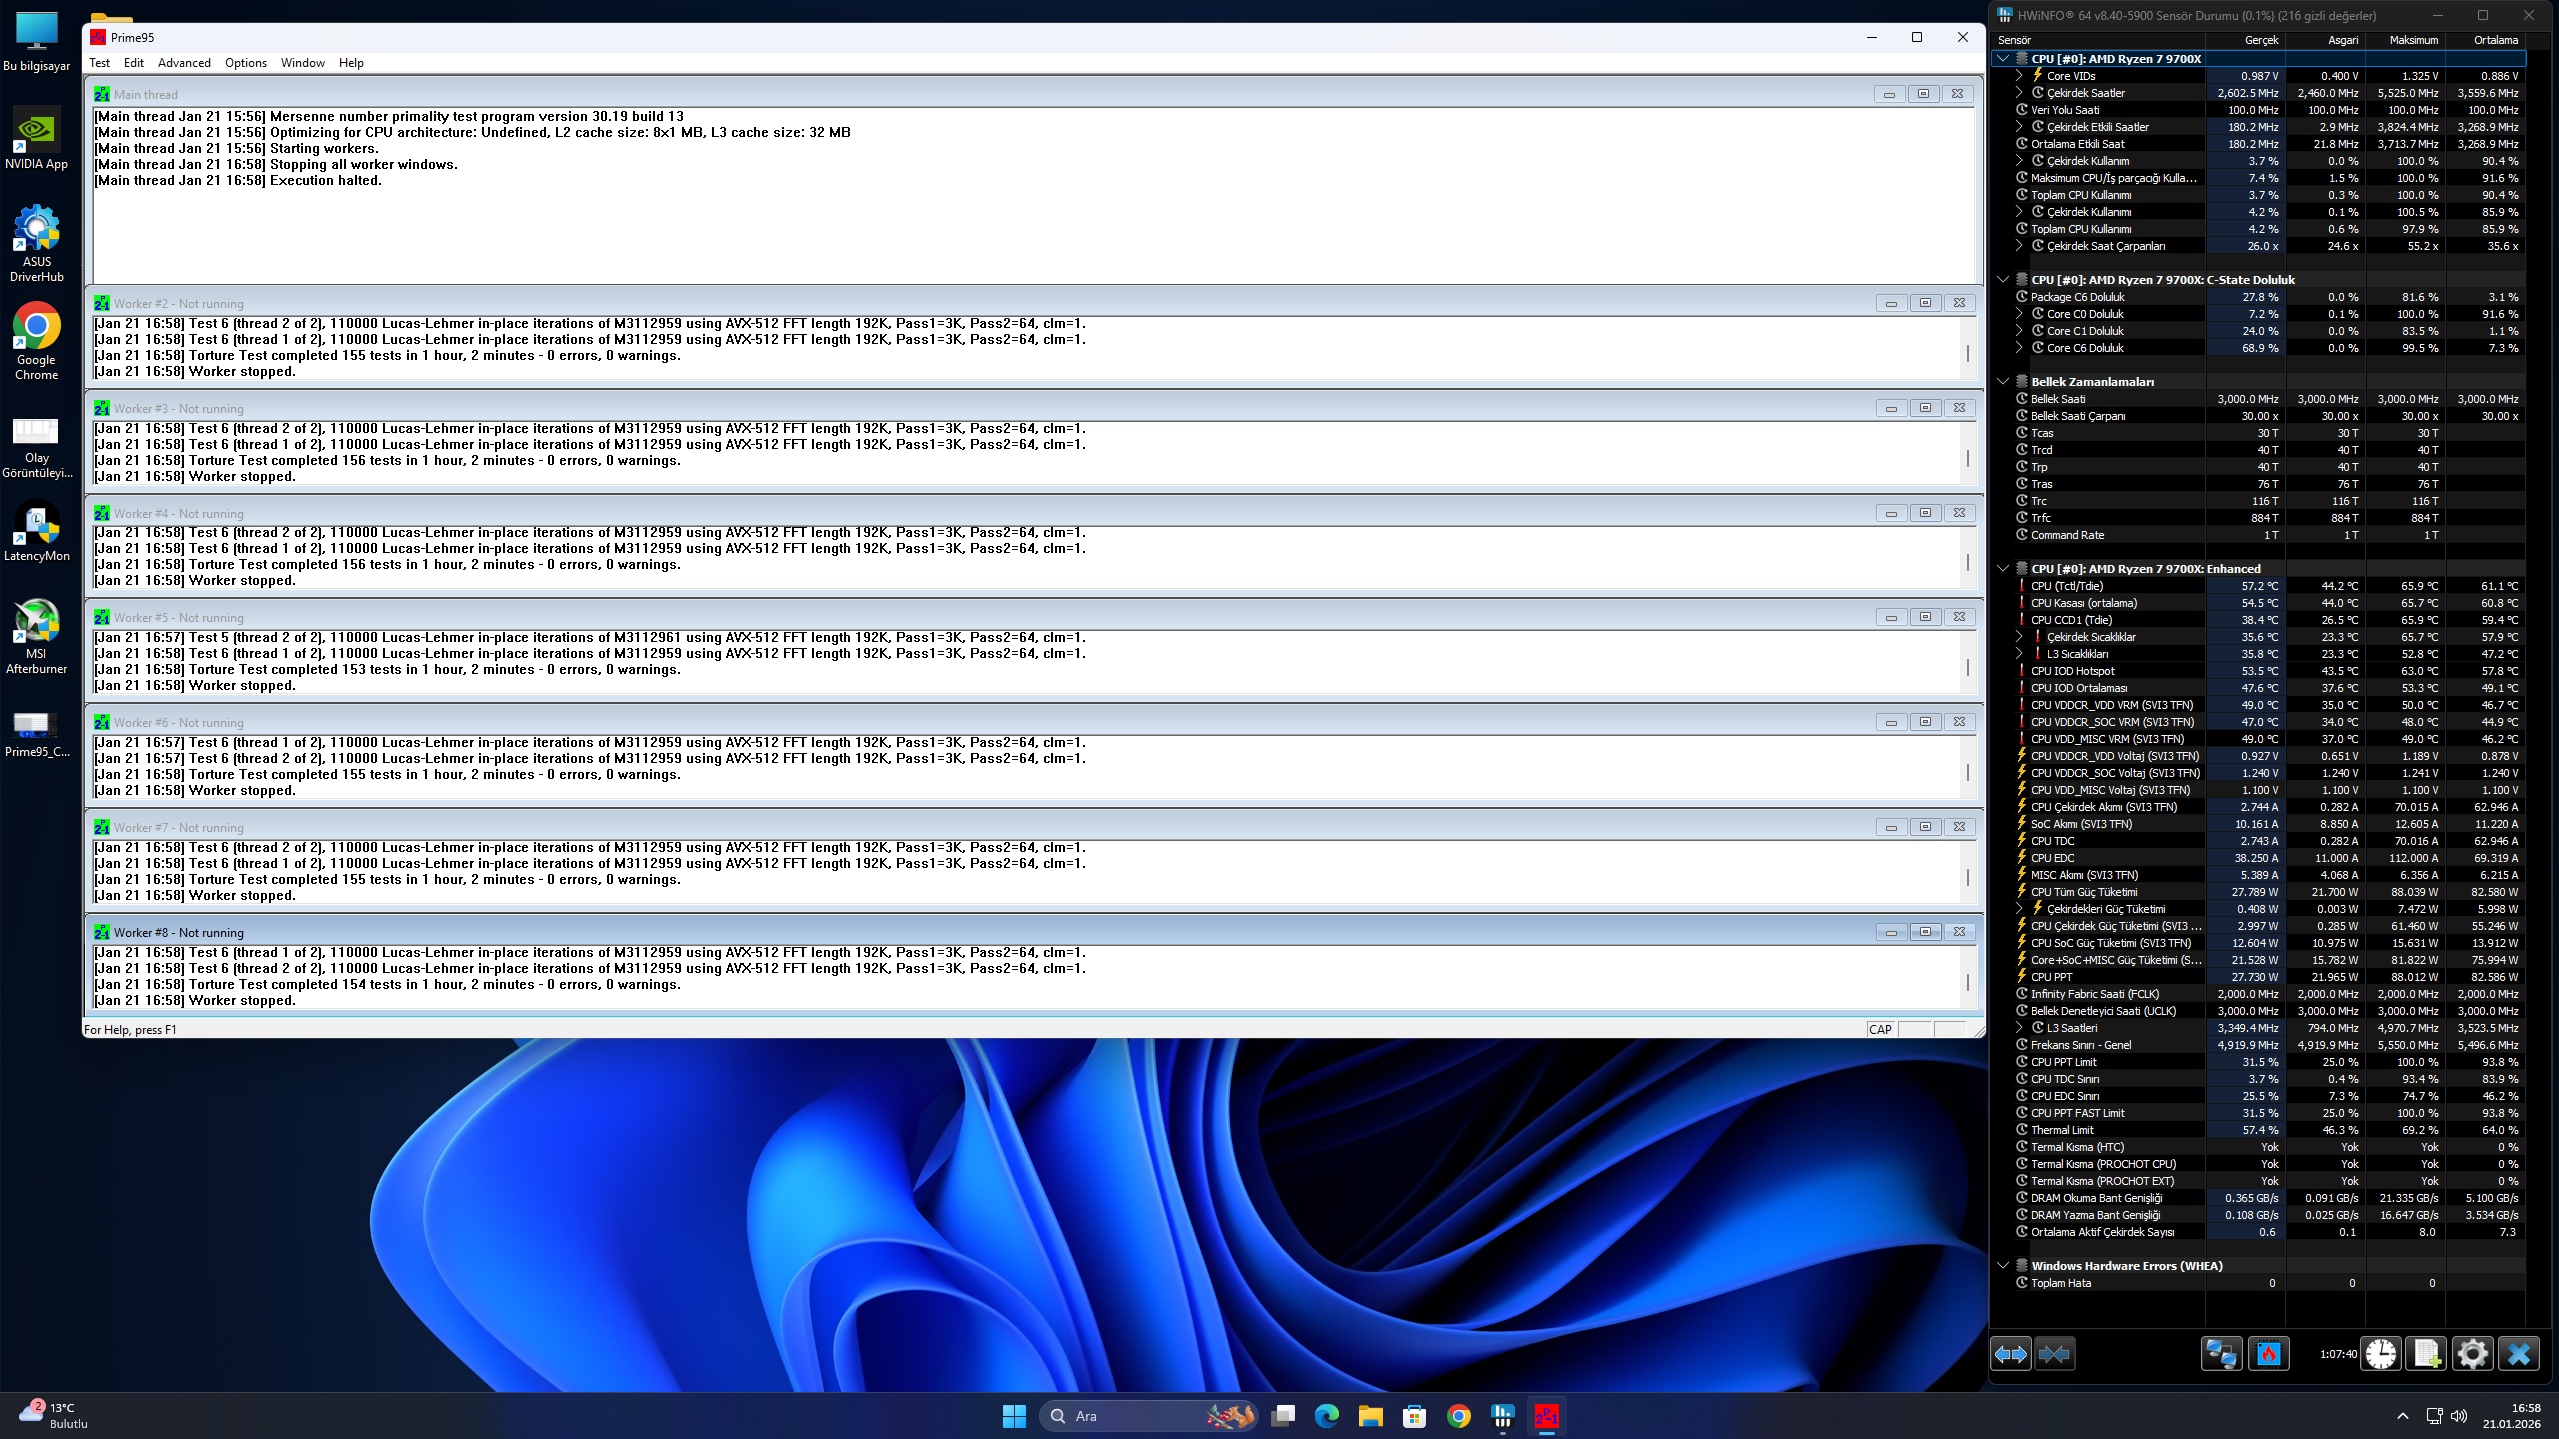The height and width of the screenshot is (1439, 2559).
Task: Click Asgari column header in HWiNFO
Action: [2326, 40]
